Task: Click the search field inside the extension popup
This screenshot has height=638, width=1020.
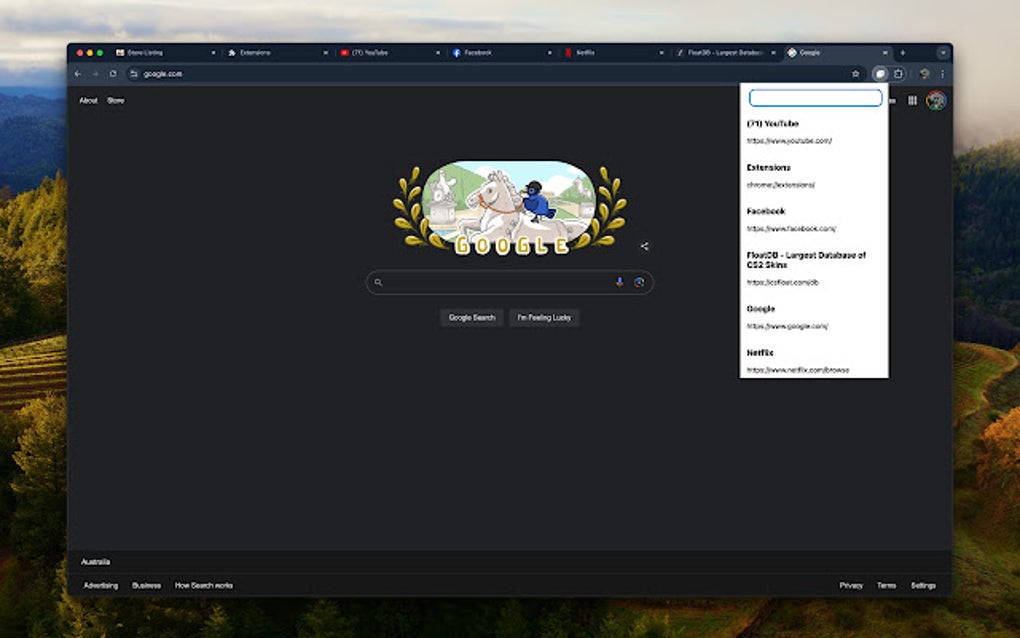Action: (814, 98)
